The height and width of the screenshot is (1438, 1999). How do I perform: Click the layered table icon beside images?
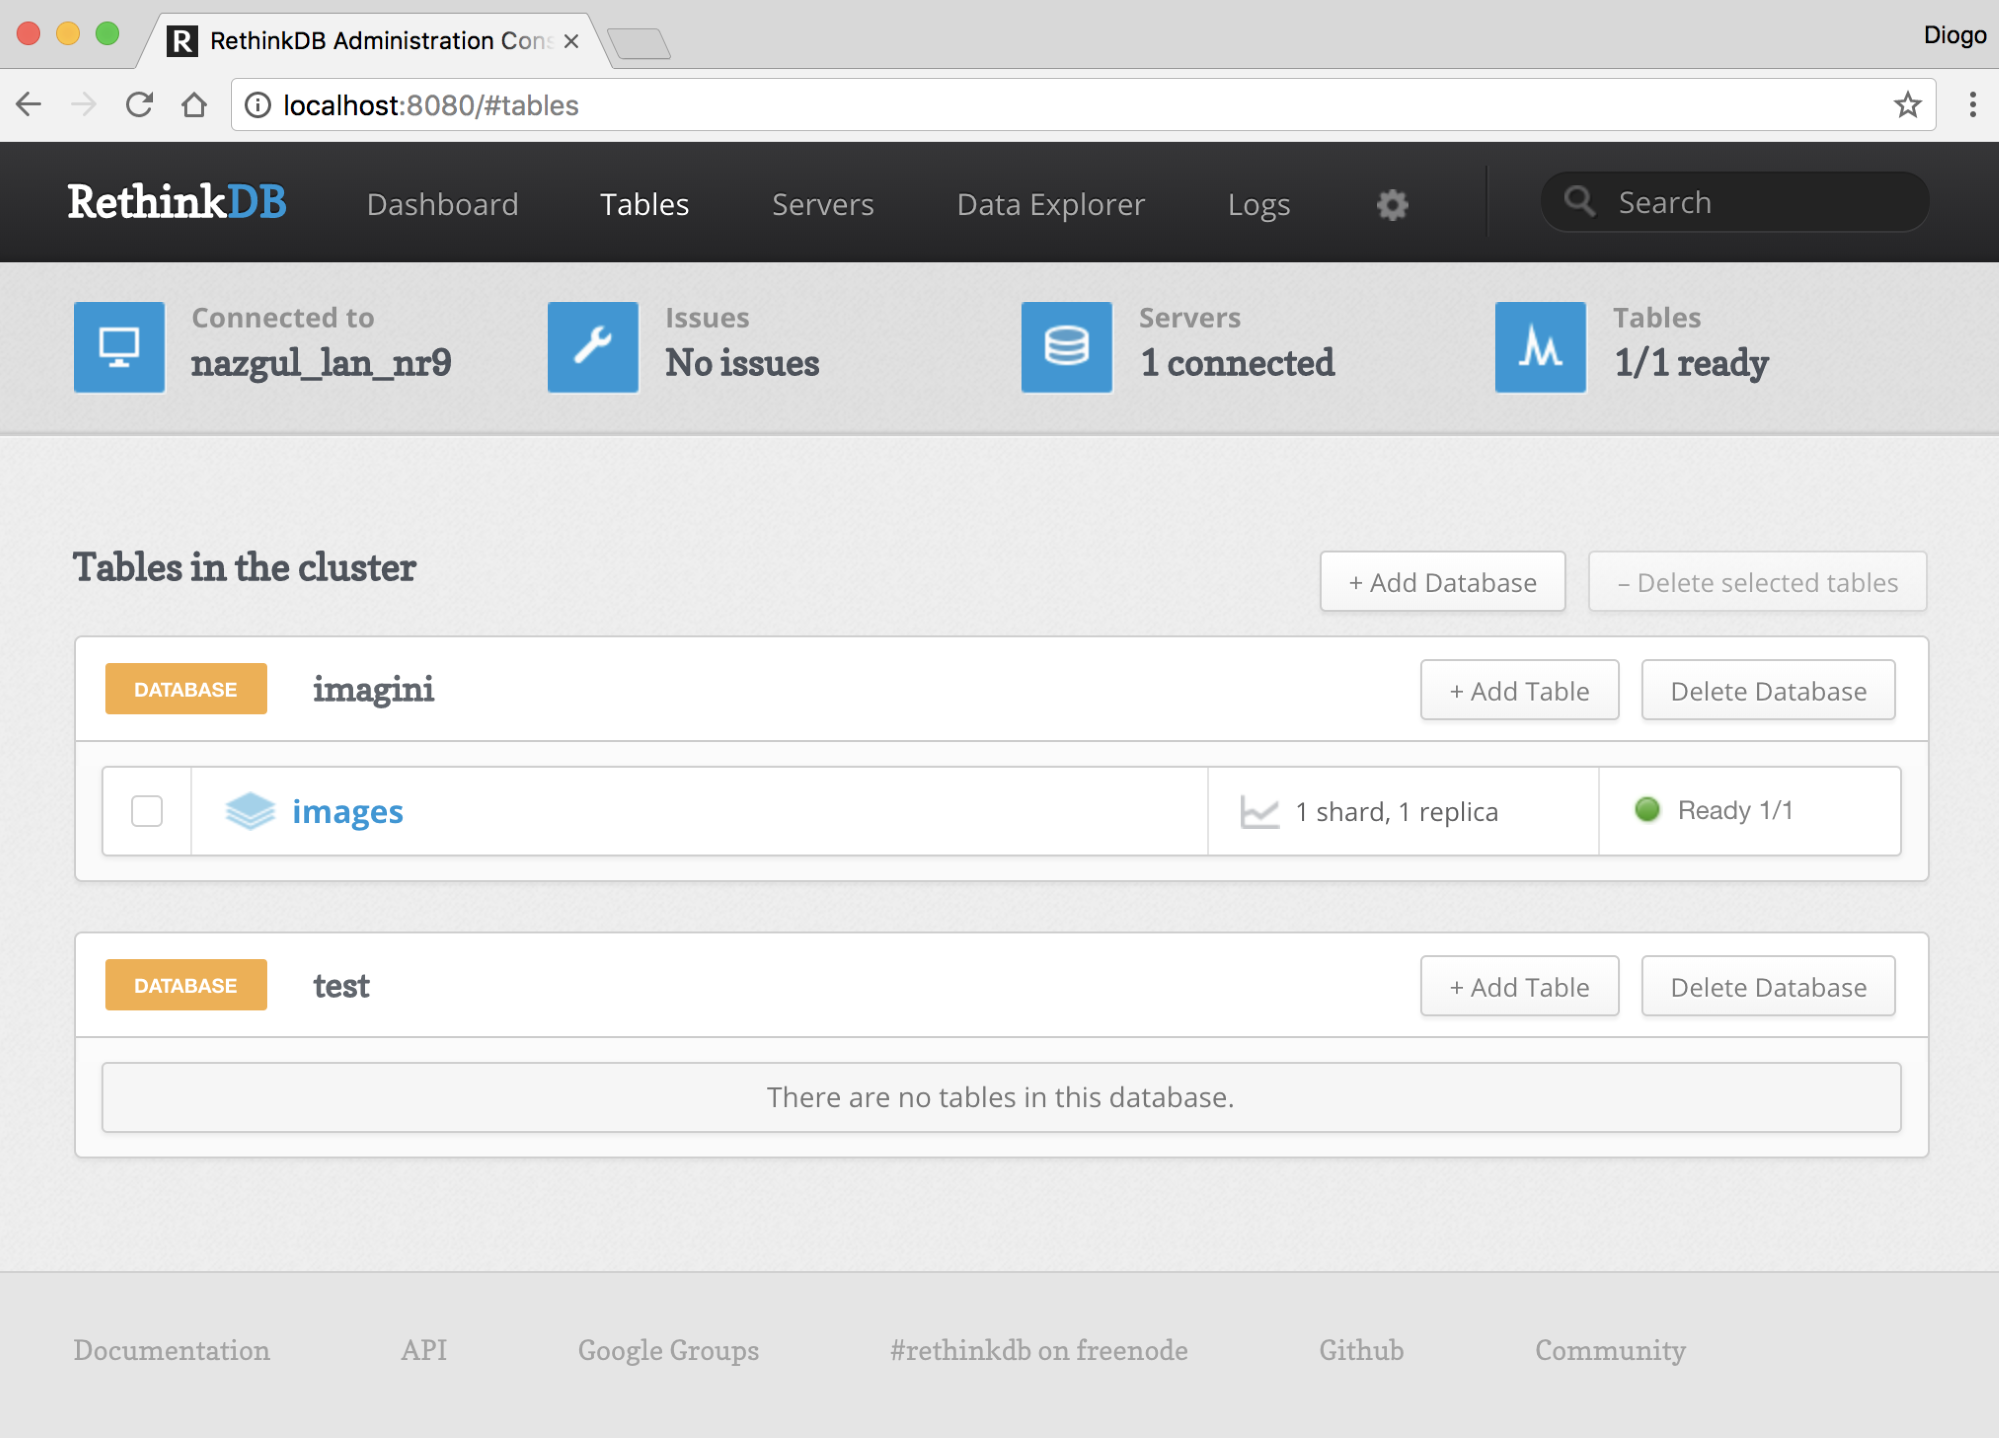(250, 811)
